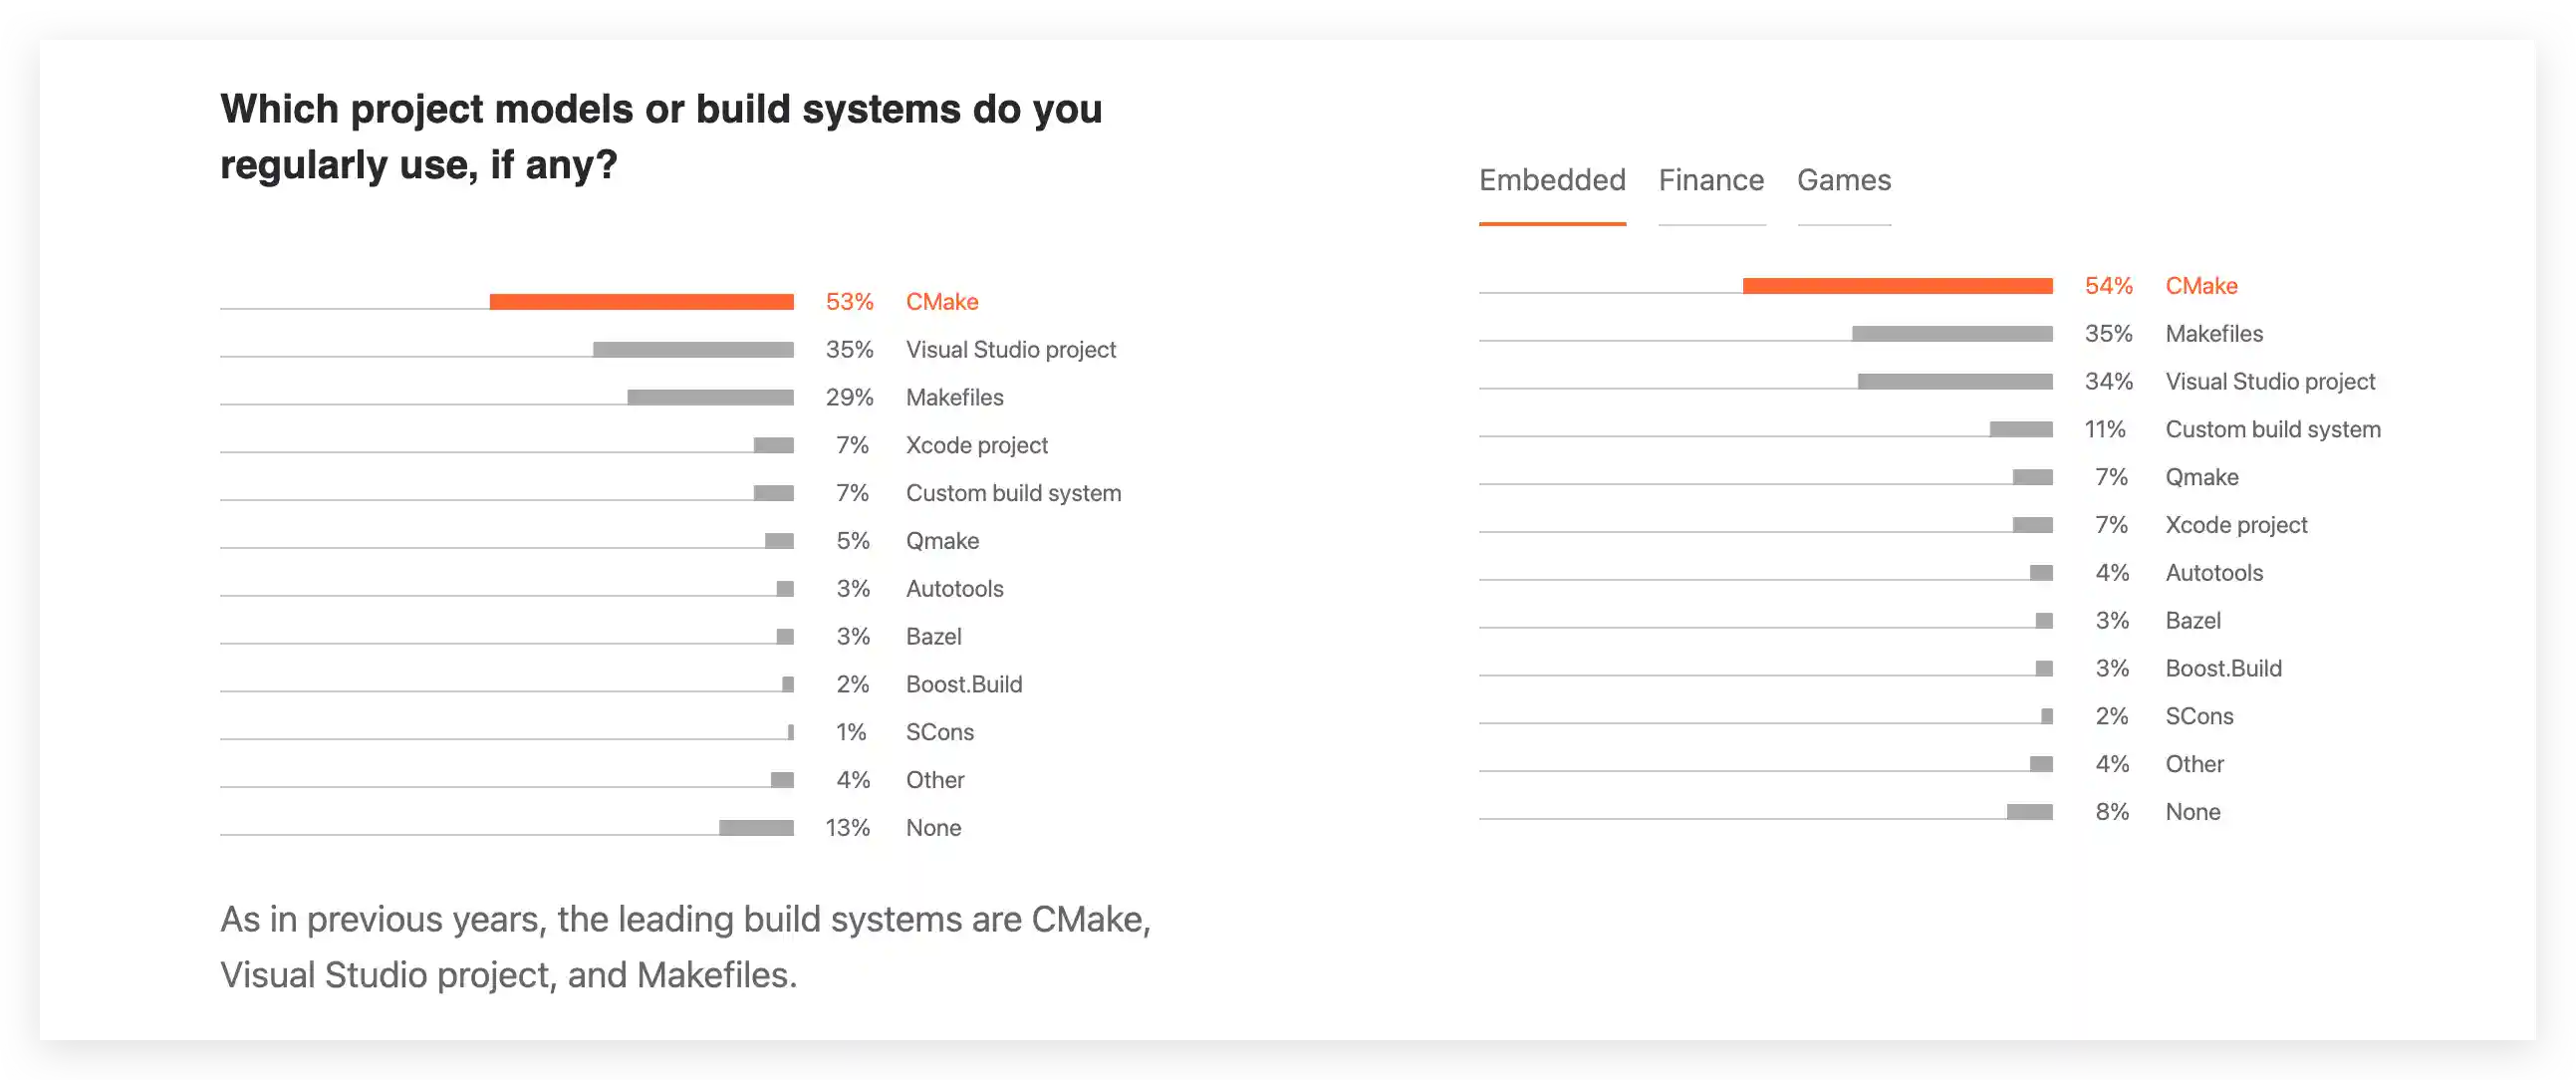This screenshot has width=2576, height=1080.
Task: Click the 8% None bar in Embedded chart
Action: 2029,812
